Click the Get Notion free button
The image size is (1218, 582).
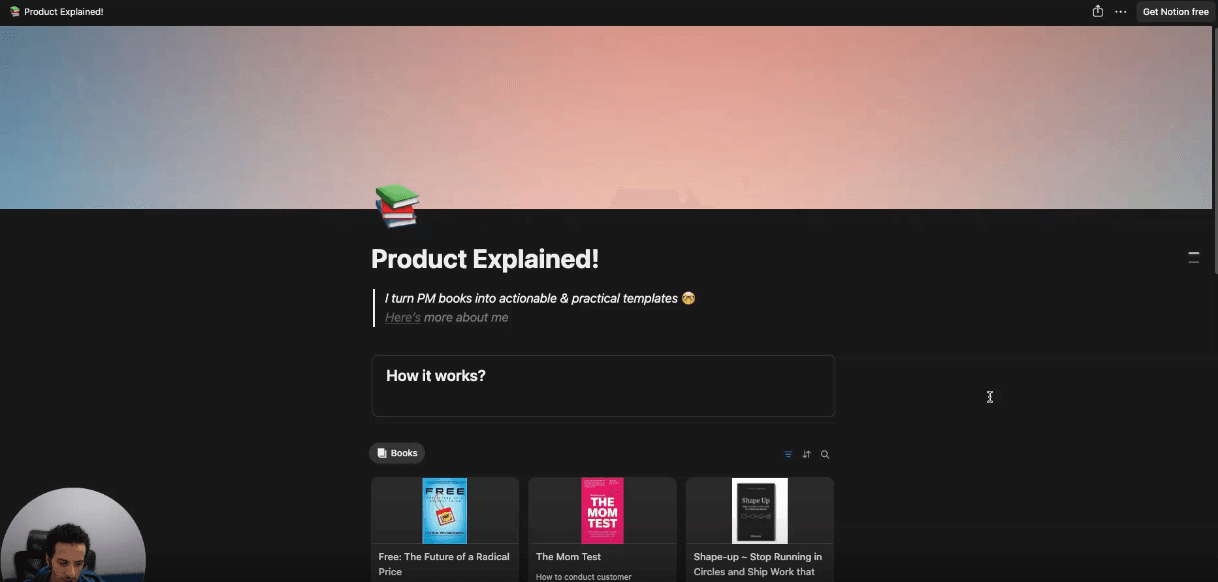1175,12
